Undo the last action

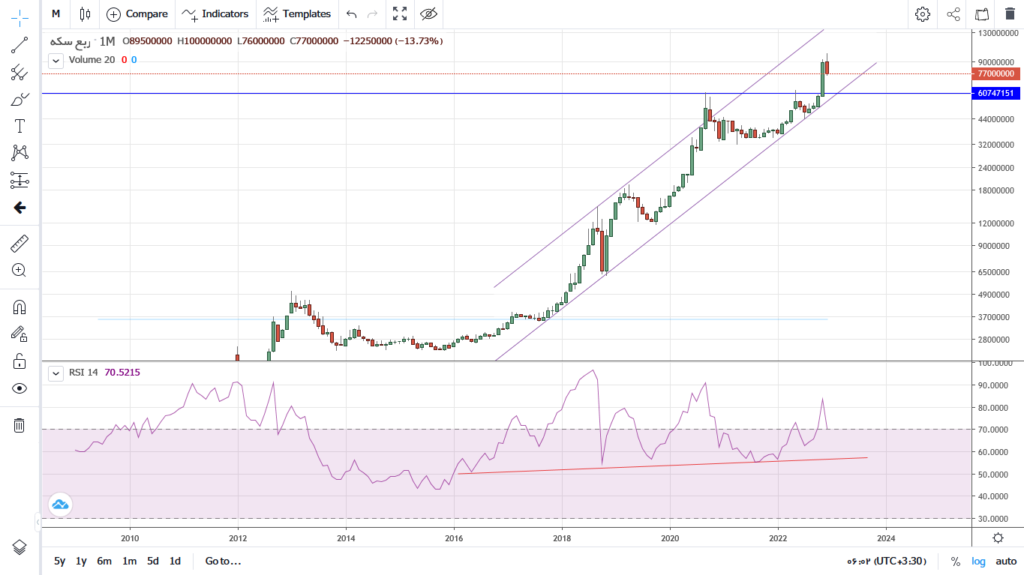pos(351,14)
